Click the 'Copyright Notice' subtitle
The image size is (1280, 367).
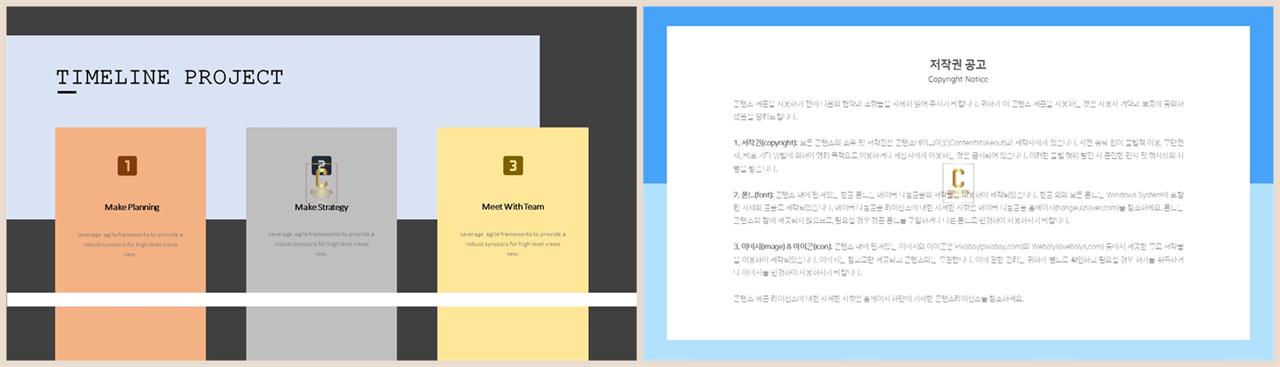[x=958, y=79]
